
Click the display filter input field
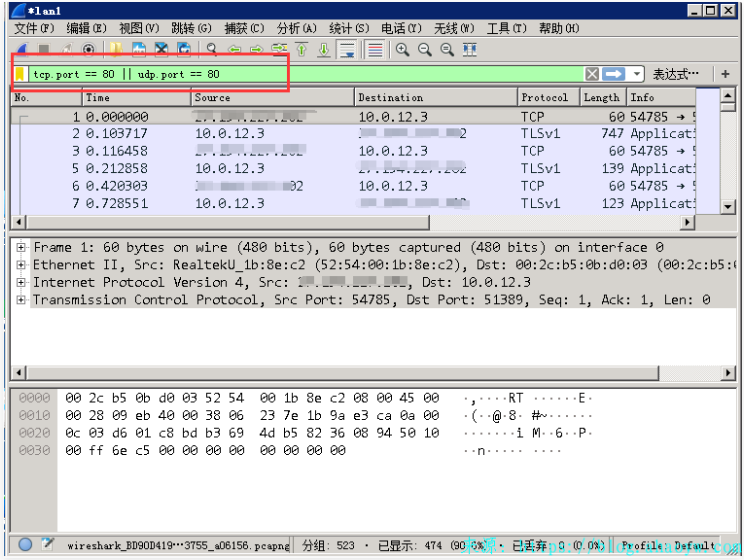pyautogui.click(x=300, y=74)
